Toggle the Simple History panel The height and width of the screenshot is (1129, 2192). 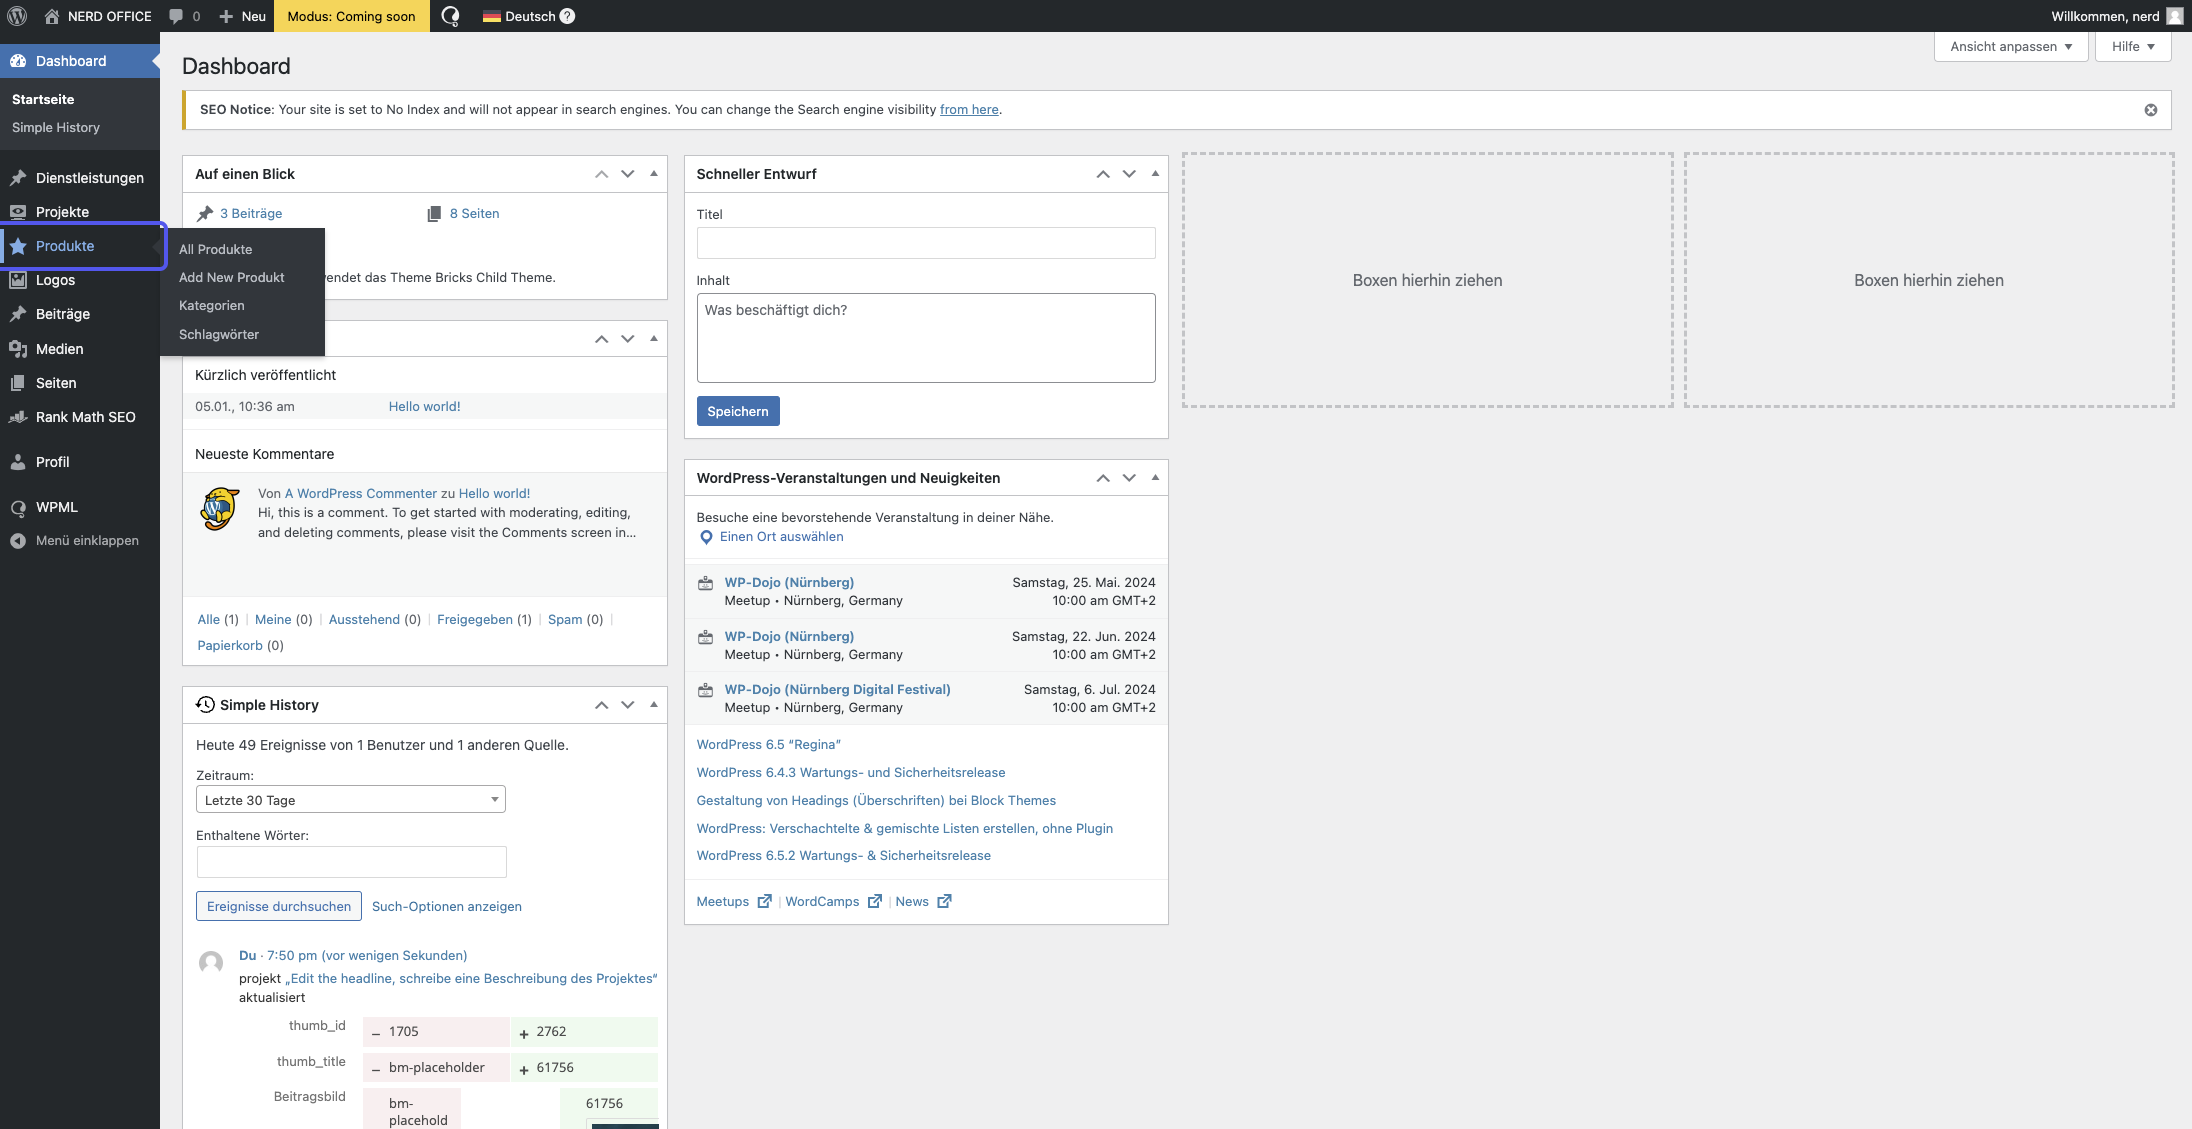click(x=654, y=705)
